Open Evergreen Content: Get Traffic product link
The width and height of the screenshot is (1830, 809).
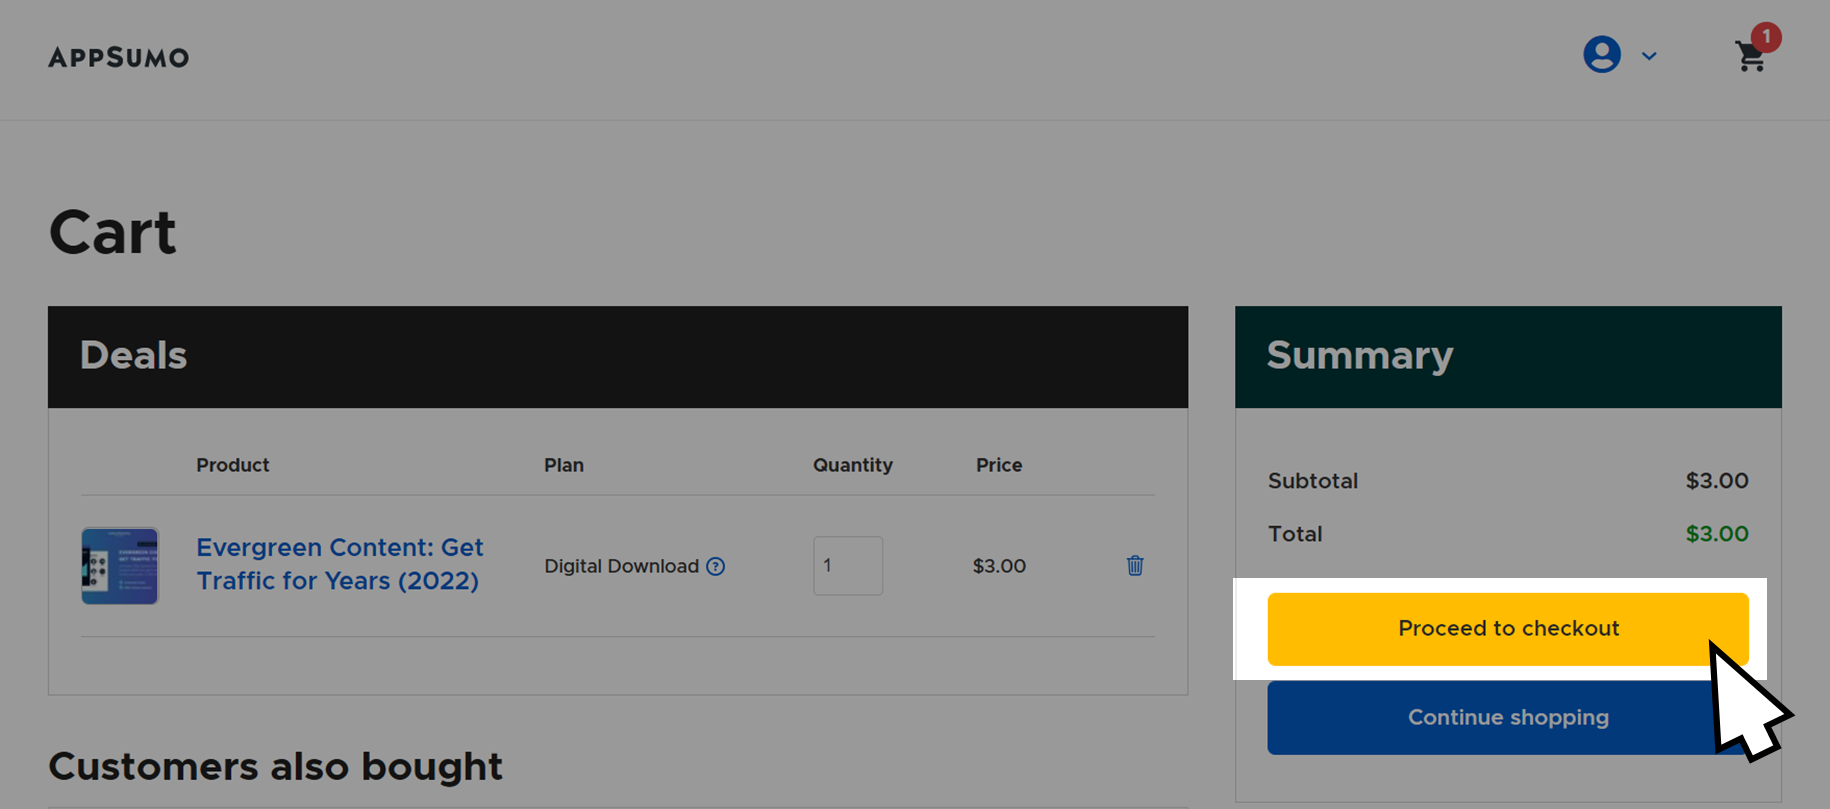click(340, 564)
